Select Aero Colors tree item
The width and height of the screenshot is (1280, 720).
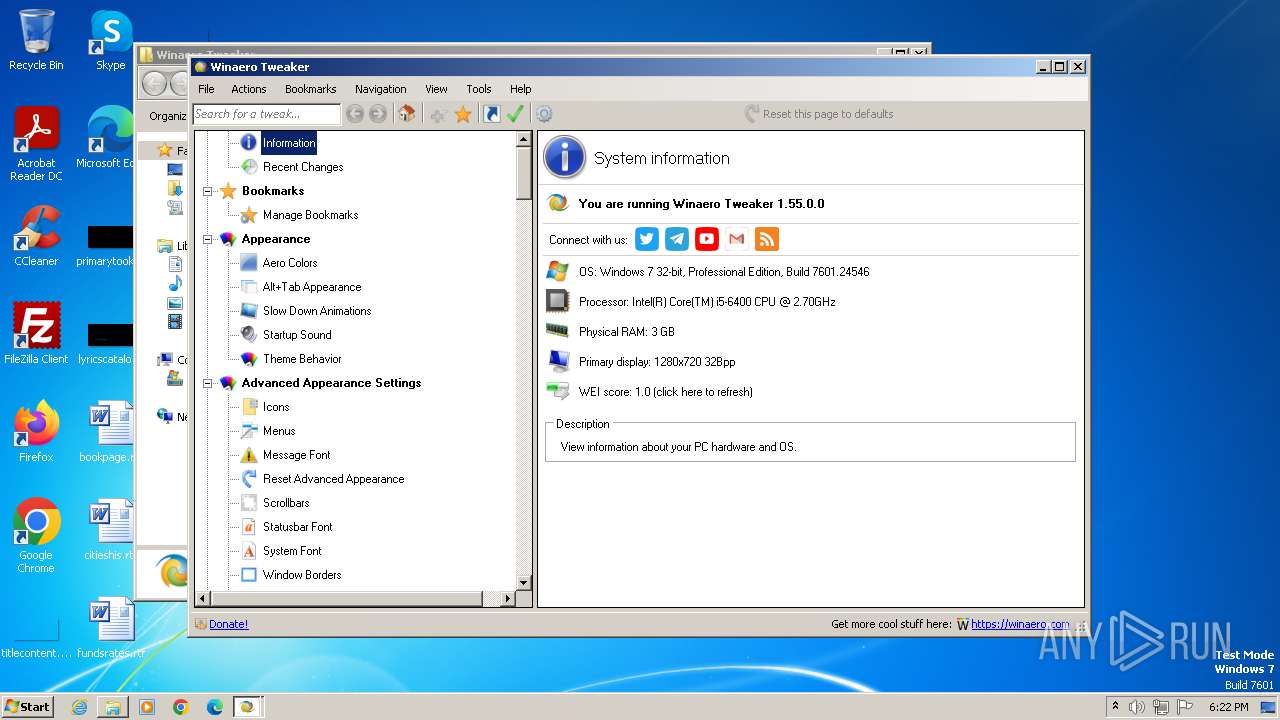click(290, 263)
